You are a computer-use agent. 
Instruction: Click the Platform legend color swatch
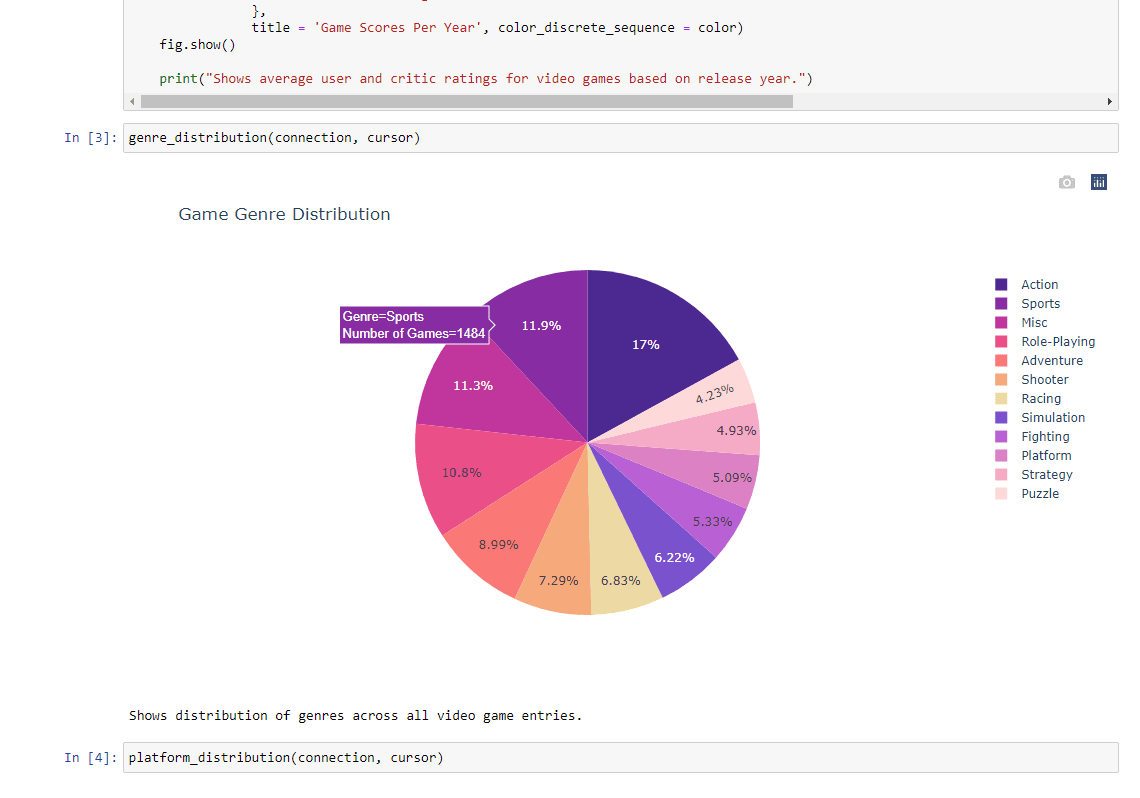(x=1001, y=456)
